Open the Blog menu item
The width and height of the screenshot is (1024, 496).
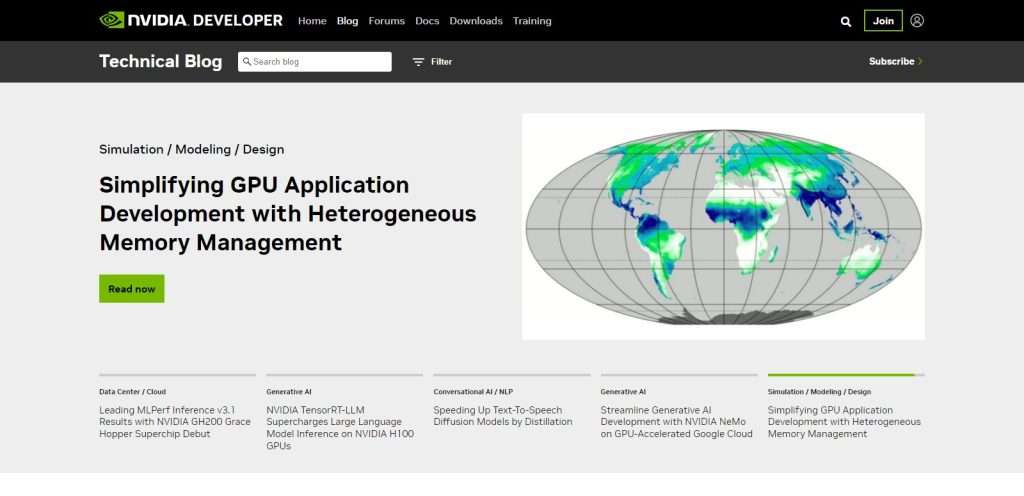pyautogui.click(x=347, y=21)
